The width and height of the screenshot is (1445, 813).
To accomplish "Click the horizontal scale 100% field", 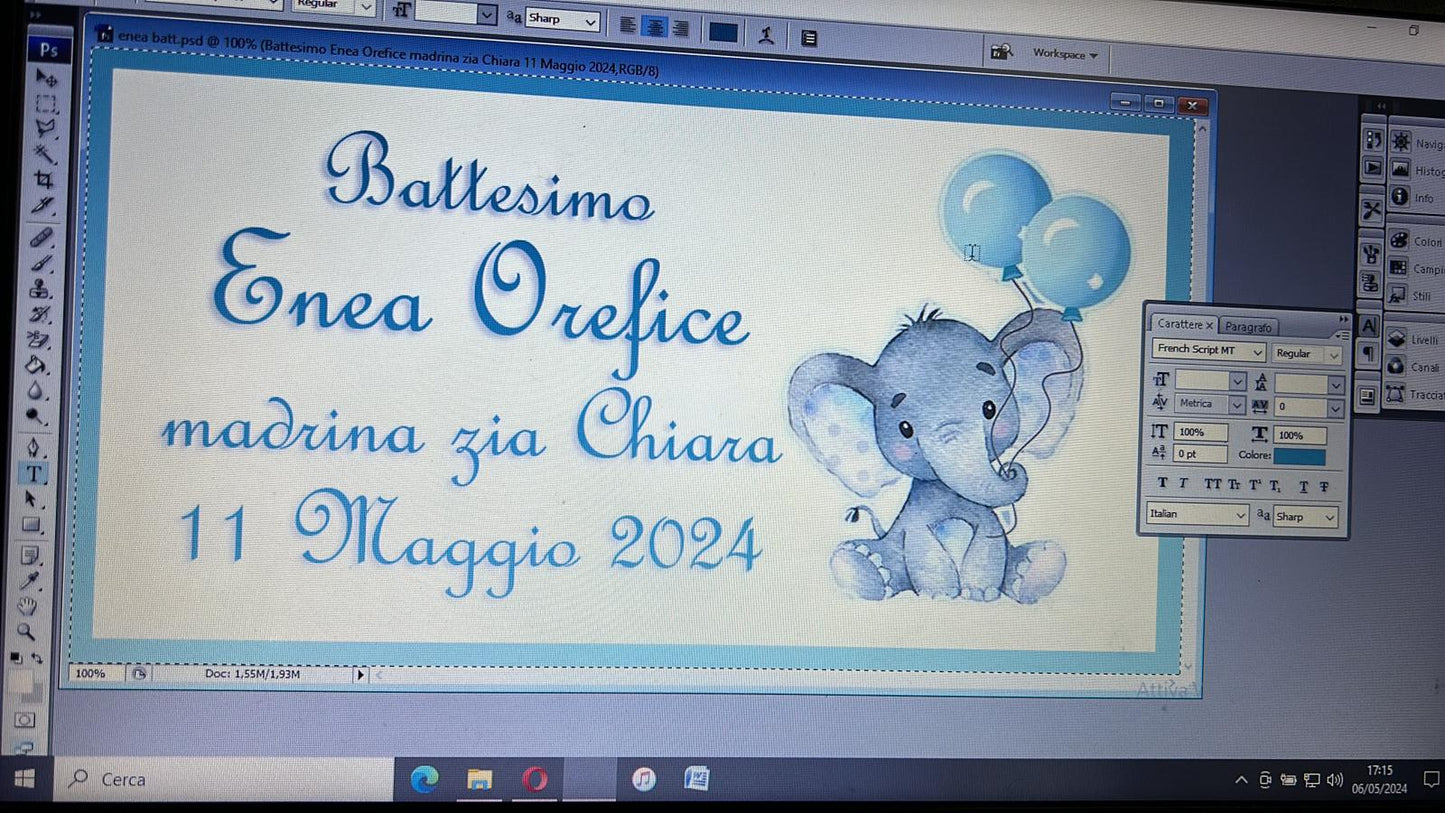I will (x=1300, y=435).
